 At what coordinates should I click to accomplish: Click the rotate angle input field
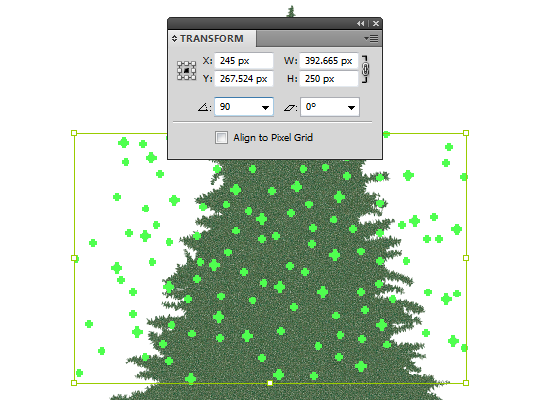(237, 107)
